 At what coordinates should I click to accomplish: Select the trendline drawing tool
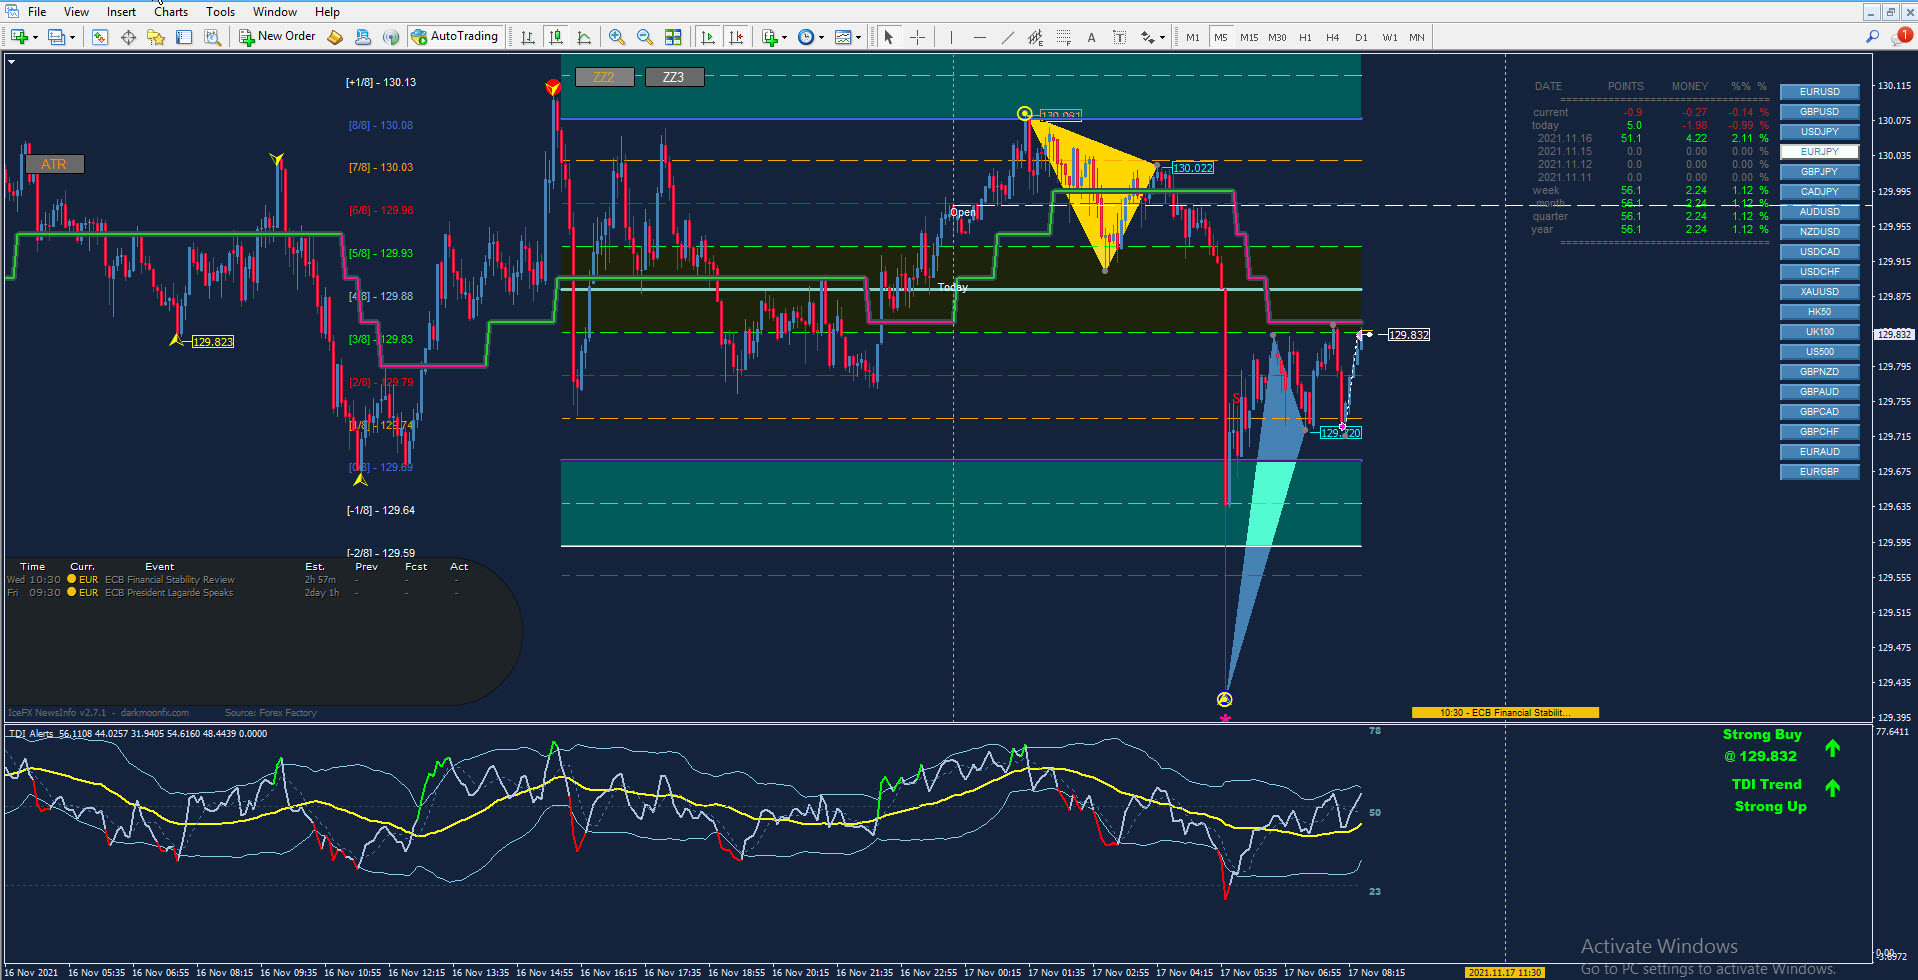(1007, 37)
